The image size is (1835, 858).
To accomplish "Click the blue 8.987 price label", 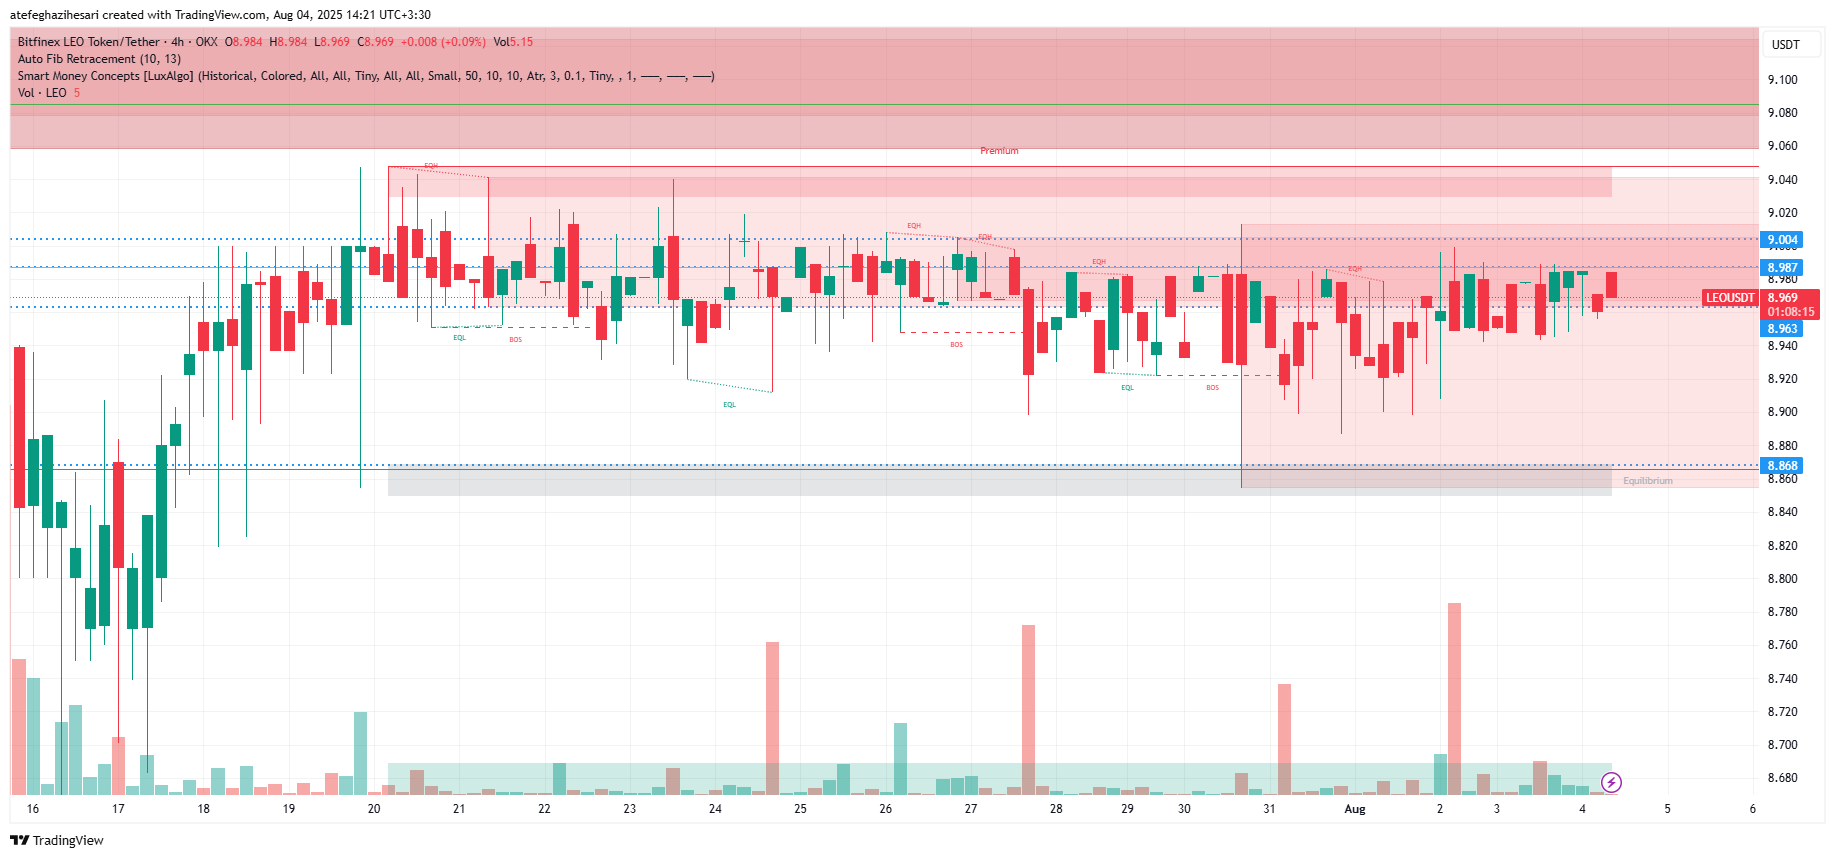I will pyautogui.click(x=1781, y=268).
